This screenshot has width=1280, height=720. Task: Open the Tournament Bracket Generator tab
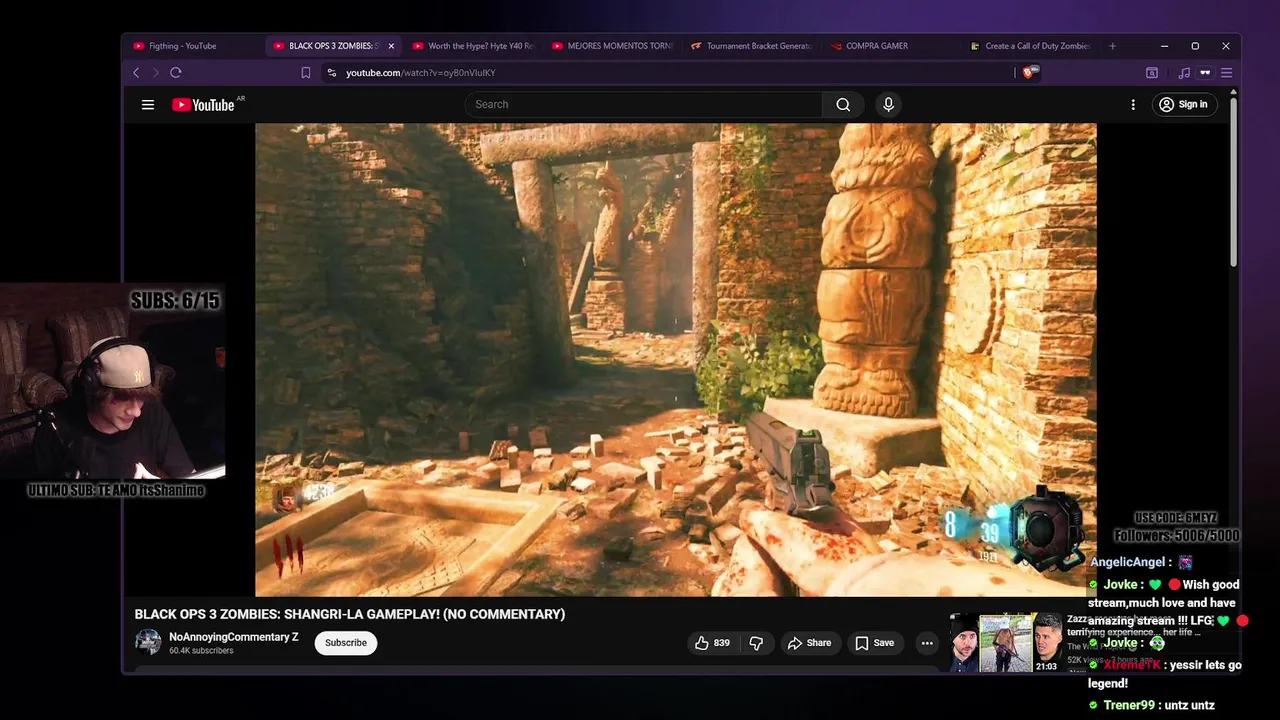751,46
